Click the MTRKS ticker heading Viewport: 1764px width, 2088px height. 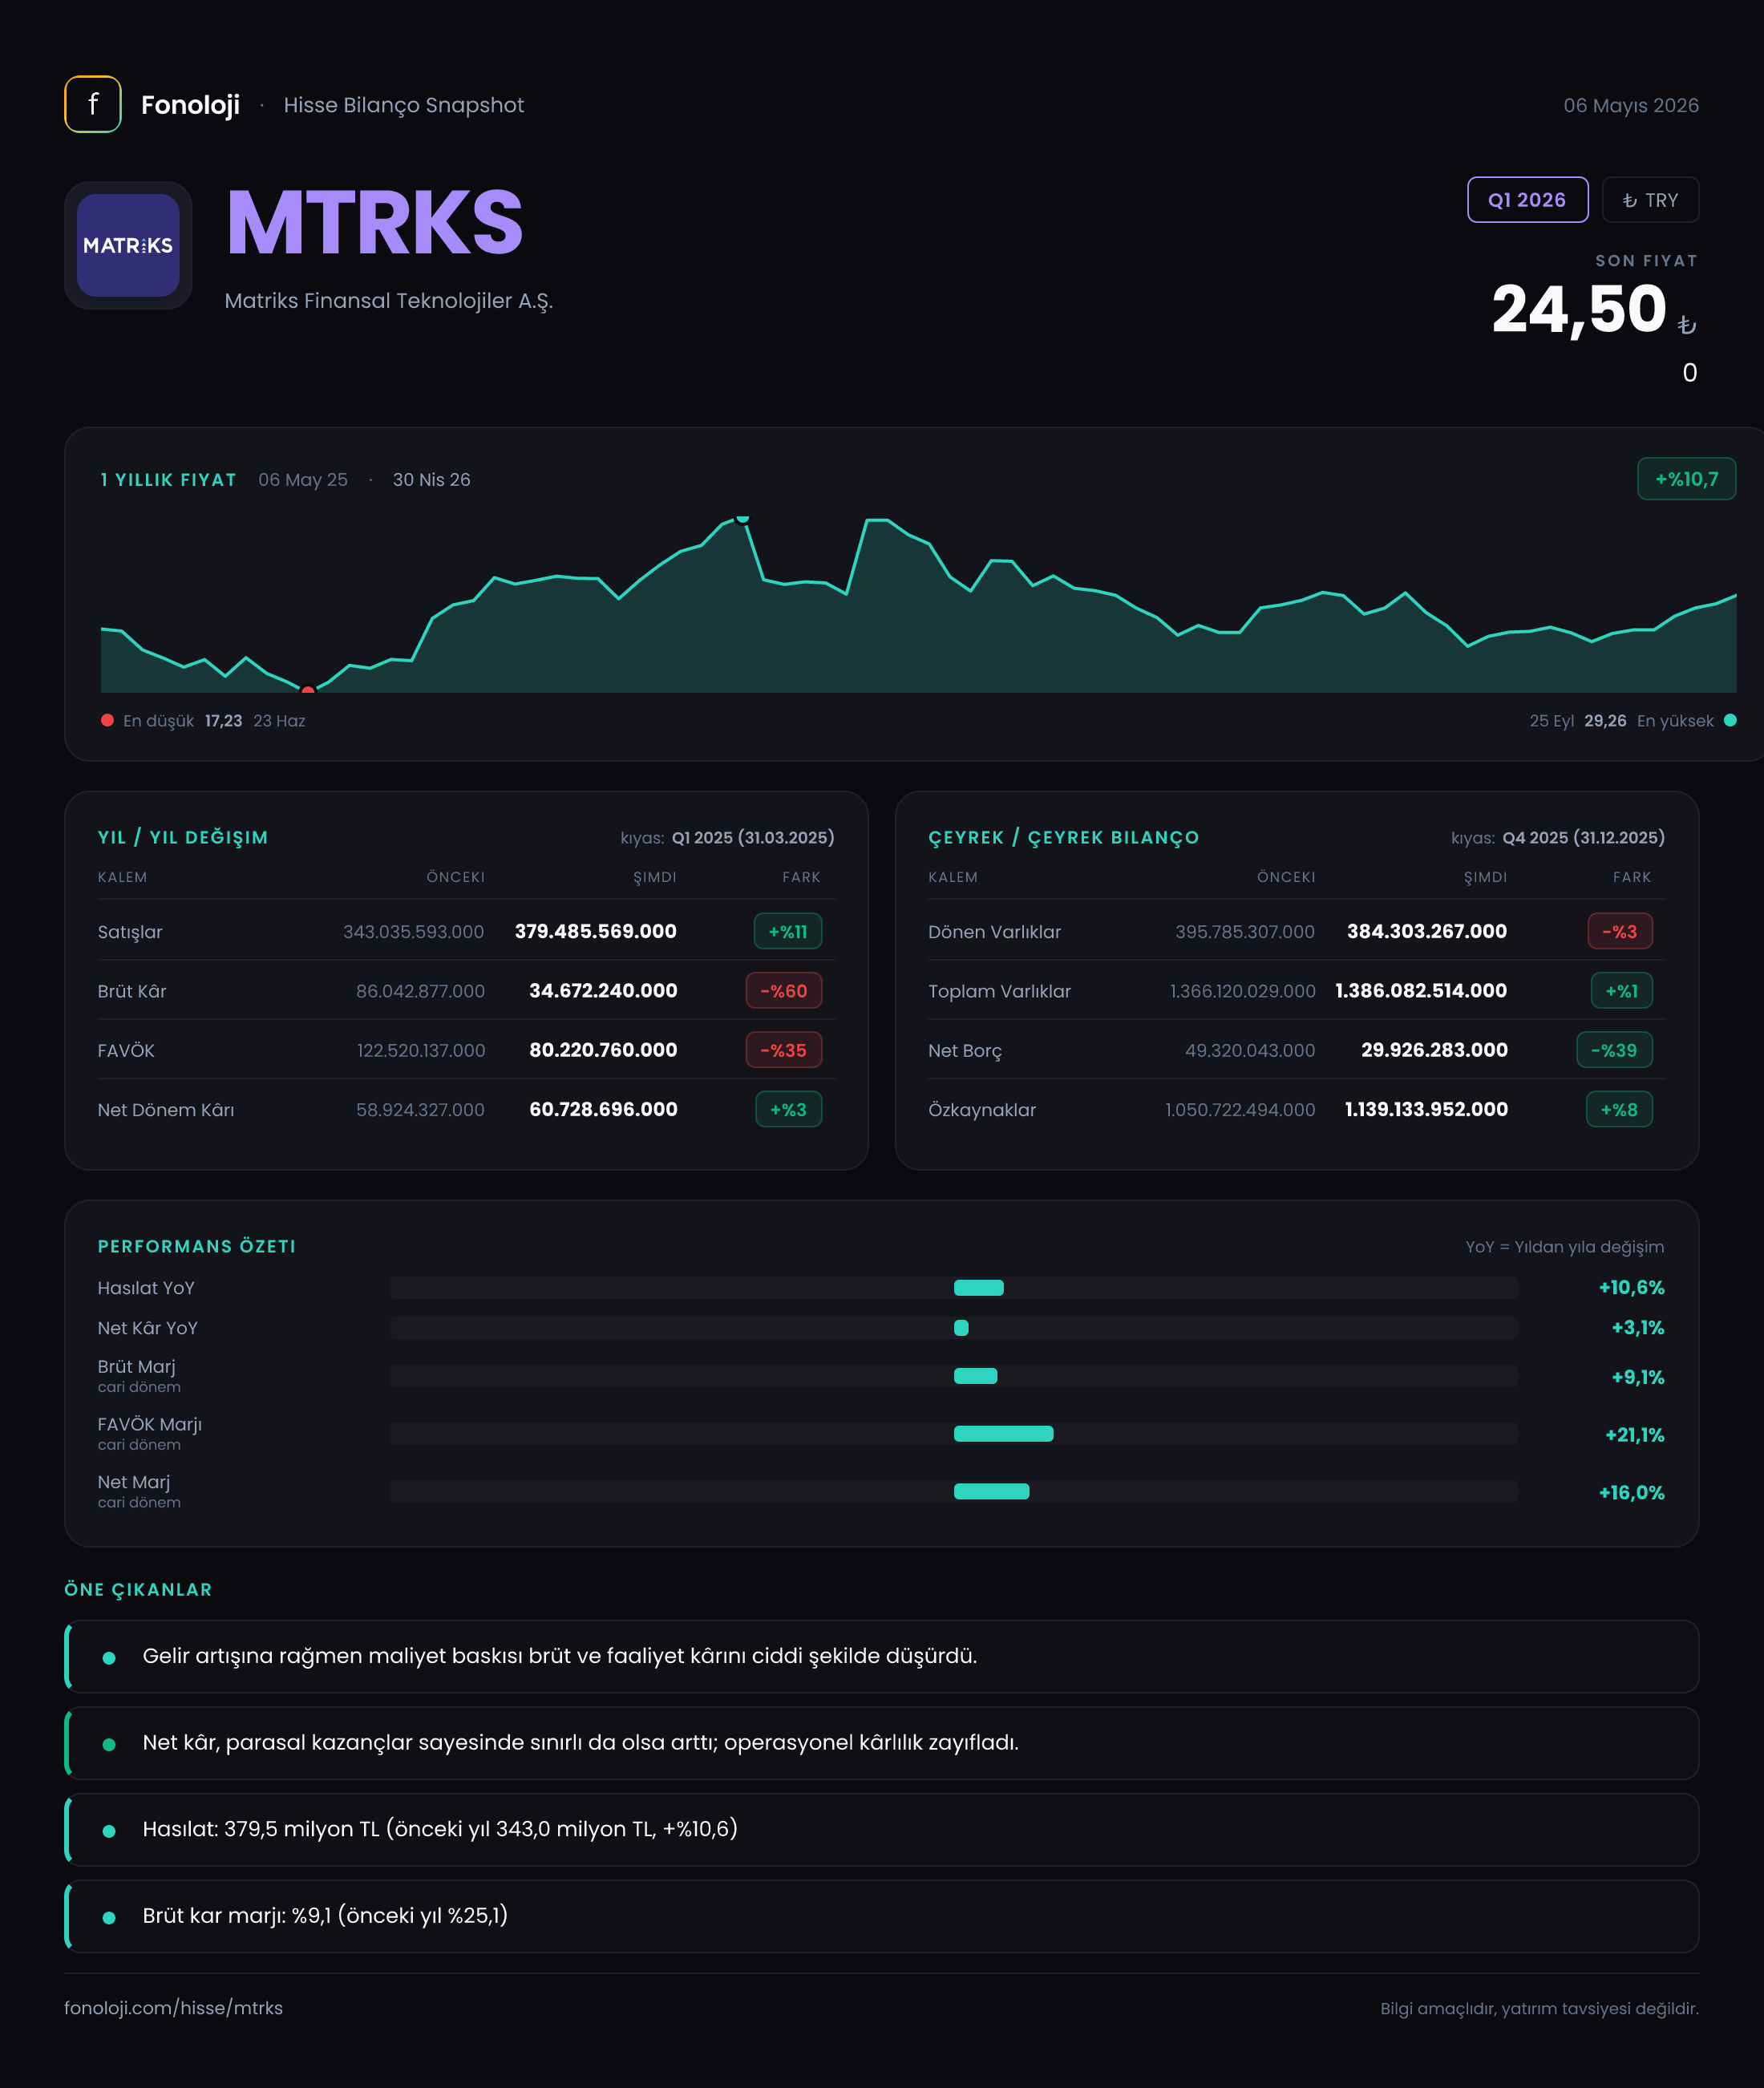point(375,222)
